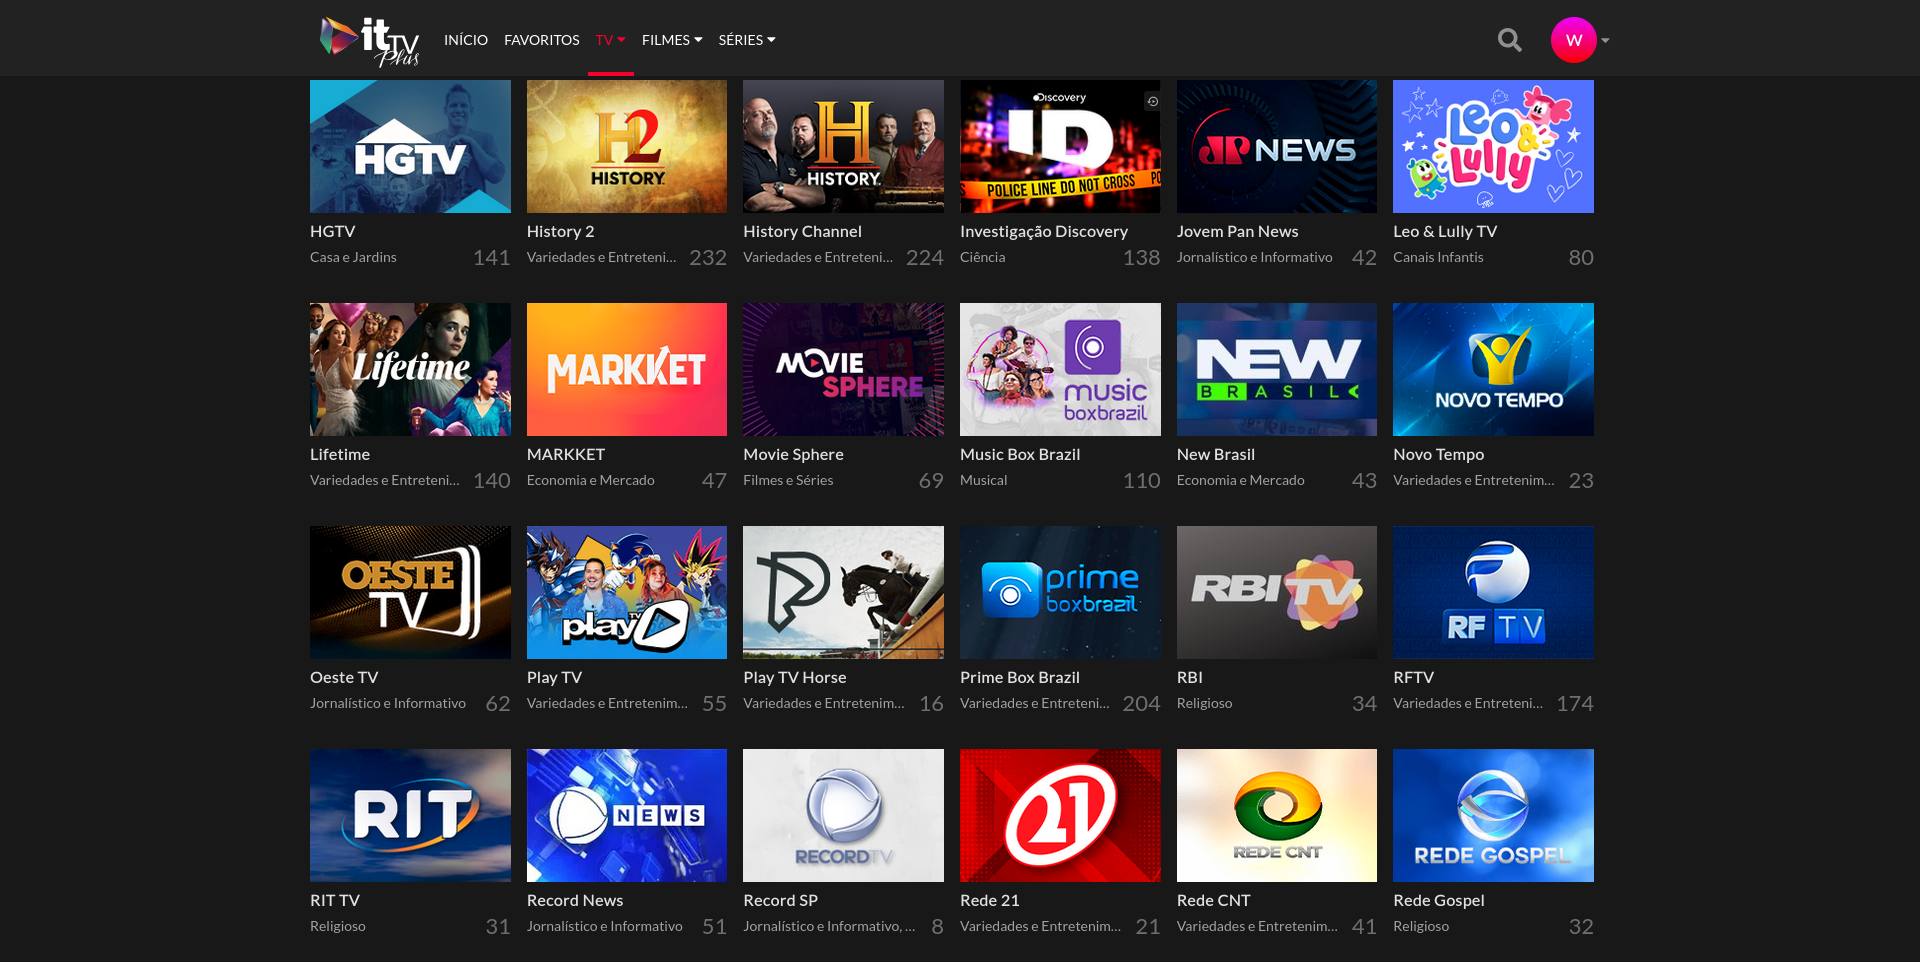
Task: Click the "Record SP" title text
Action: click(x=781, y=900)
